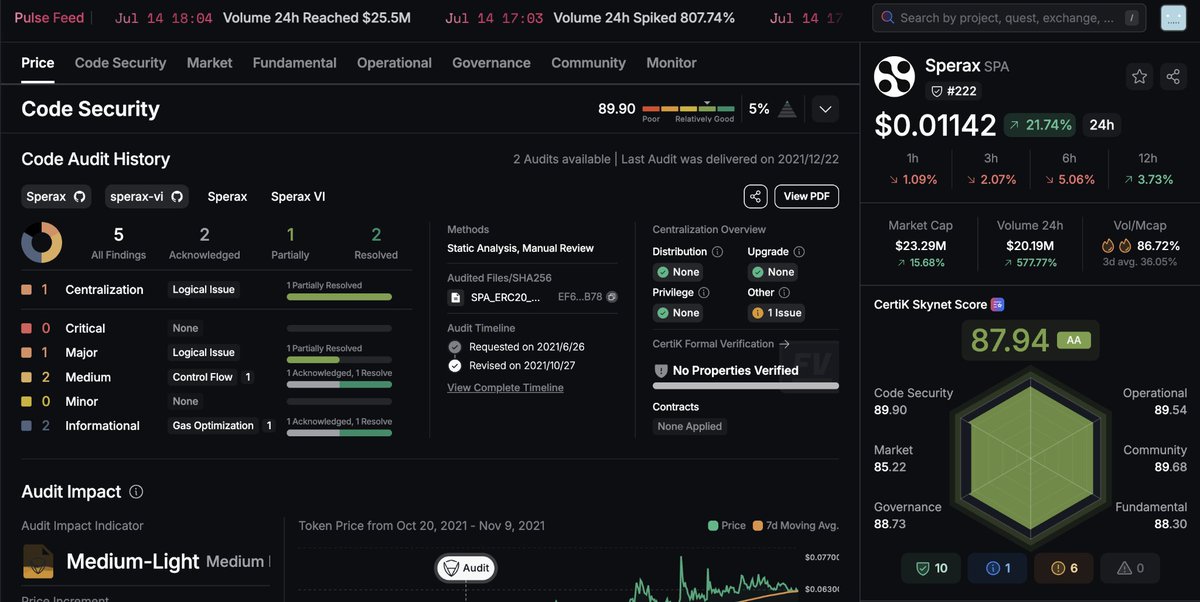Open the user avatar menu

1172,18
